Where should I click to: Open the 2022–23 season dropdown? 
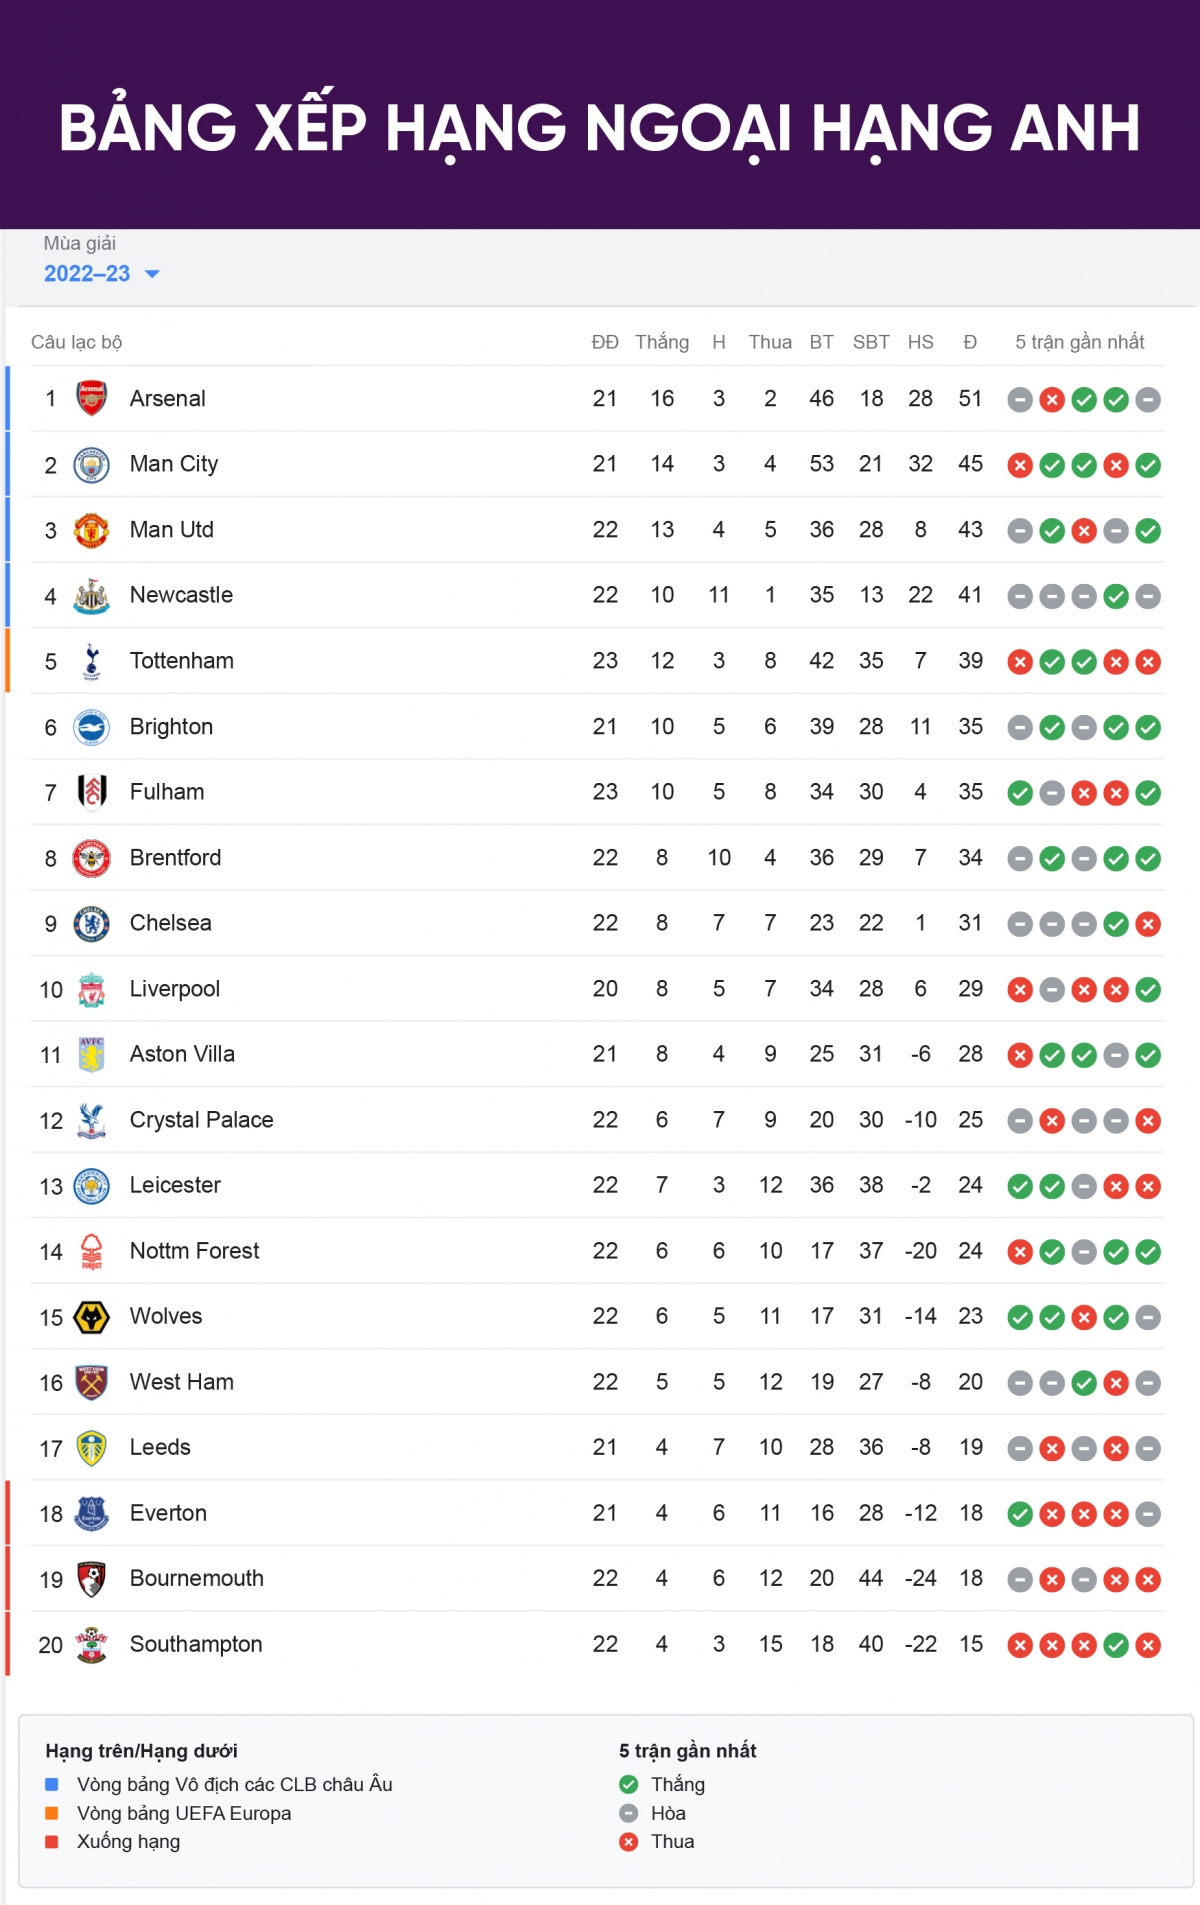(x=101, y=274)
